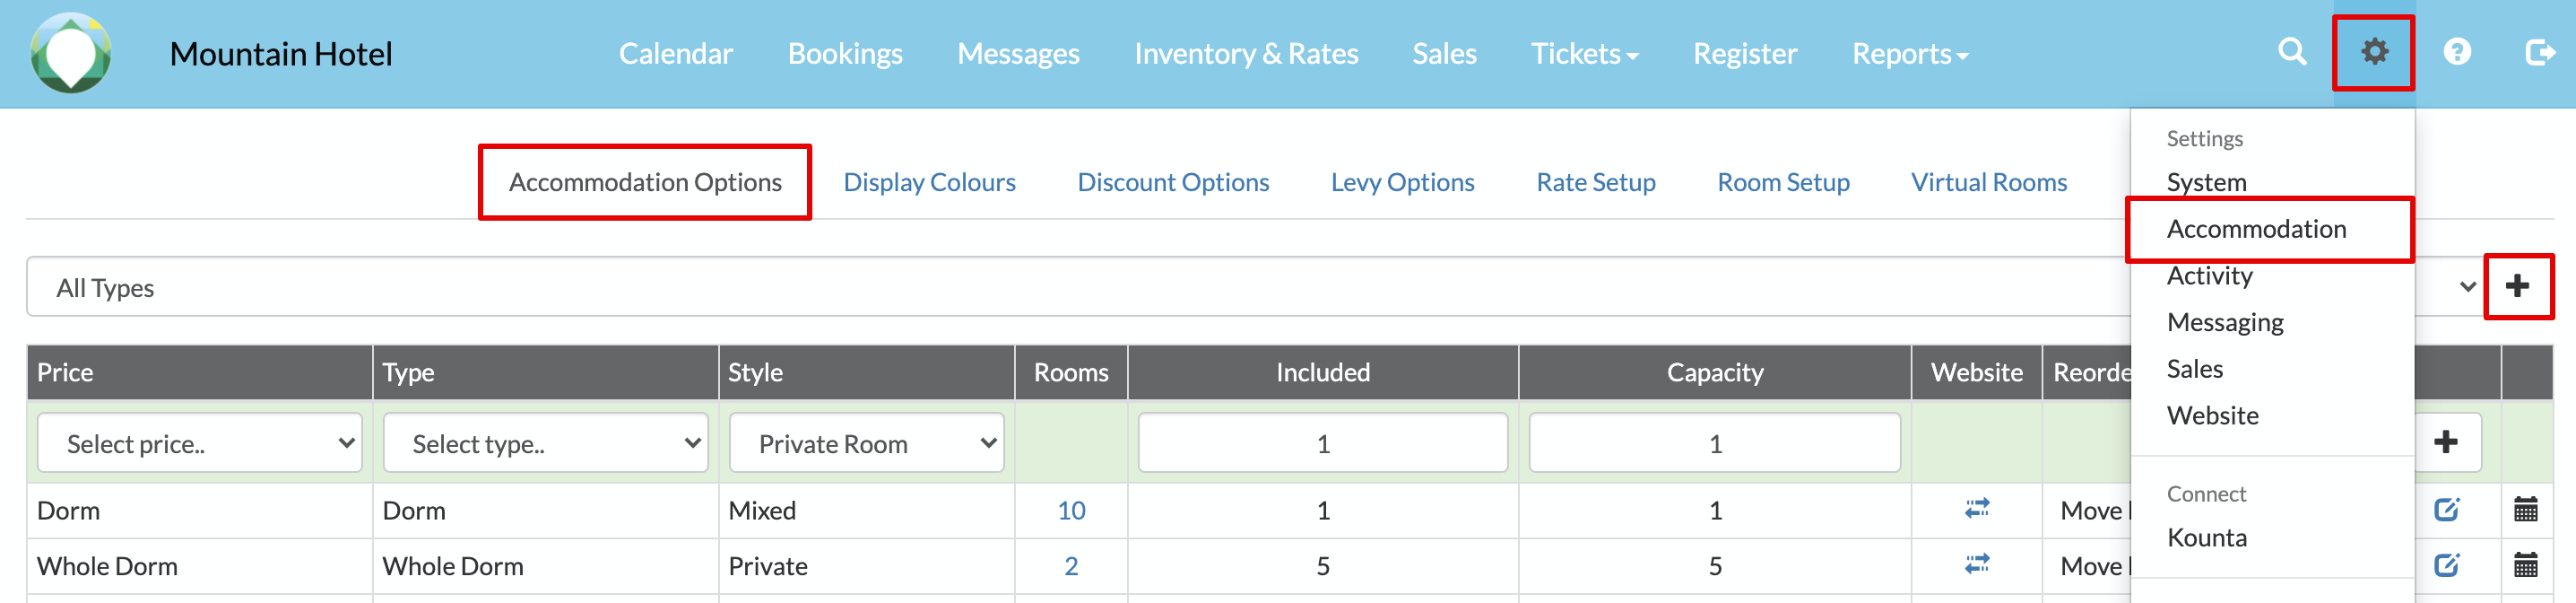The height and width of the screenshot is (603, 2576).
Task: Expand the Private Room style dropdown
Action: tap(866, 443)
